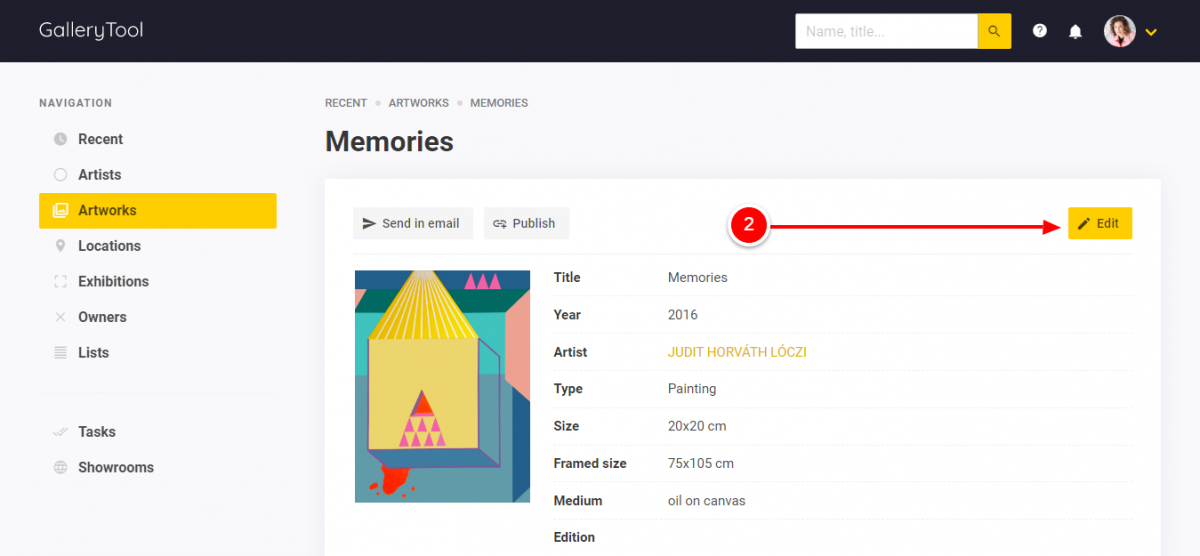The height and width of the screenshot is (556, 1200).
Task: Click the year value 2016
Action: point(683,314)
